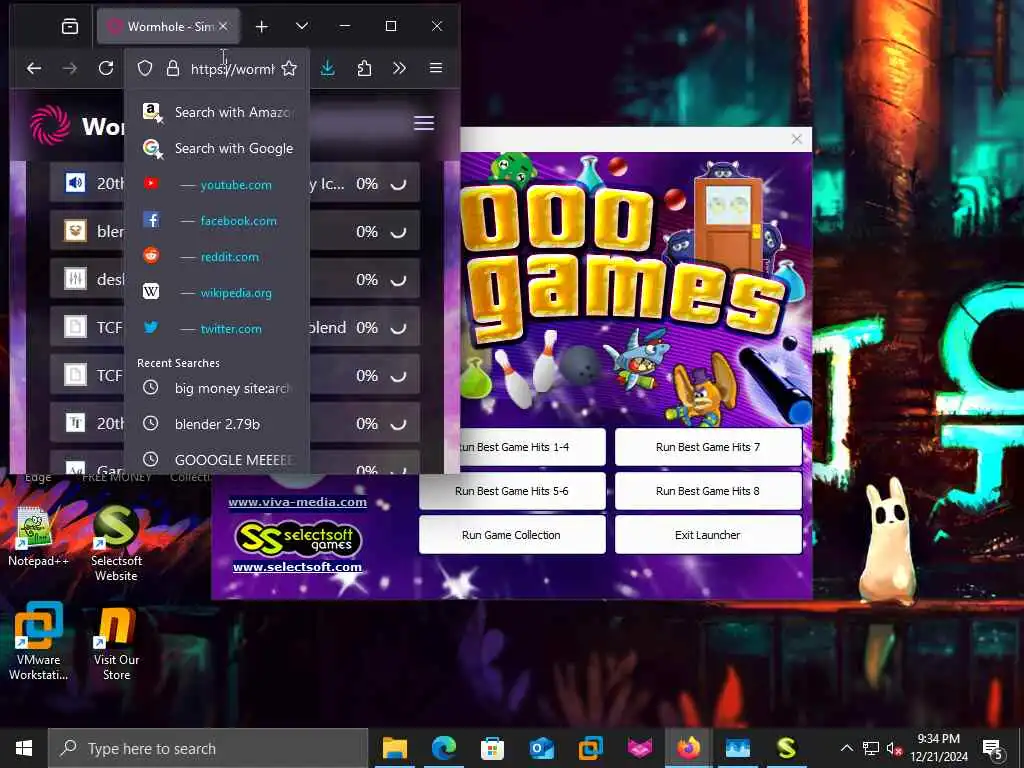Select reddit.com suggestion

217,257
